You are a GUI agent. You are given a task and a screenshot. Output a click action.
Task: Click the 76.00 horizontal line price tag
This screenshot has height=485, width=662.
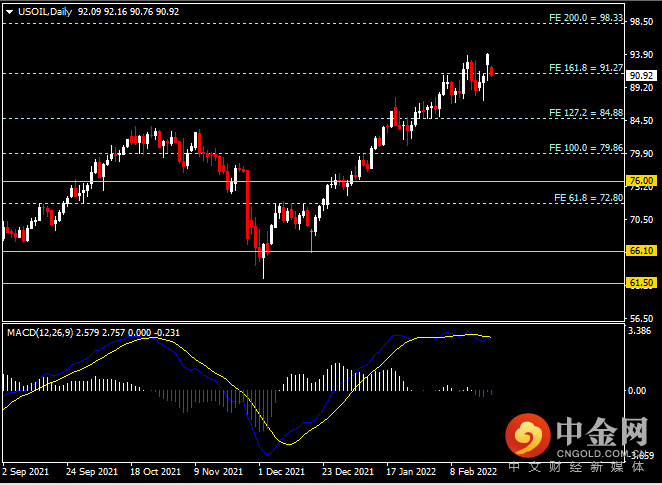click(x=641, y=181)
